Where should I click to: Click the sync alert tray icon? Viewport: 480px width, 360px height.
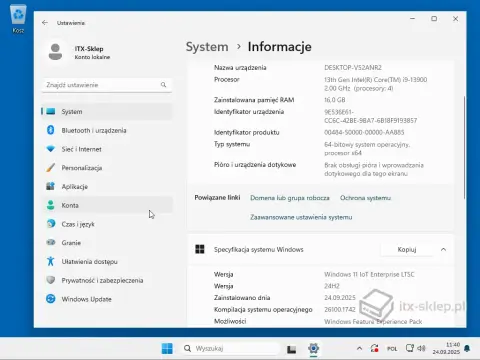pyautogui.click(x=375, y=348)
